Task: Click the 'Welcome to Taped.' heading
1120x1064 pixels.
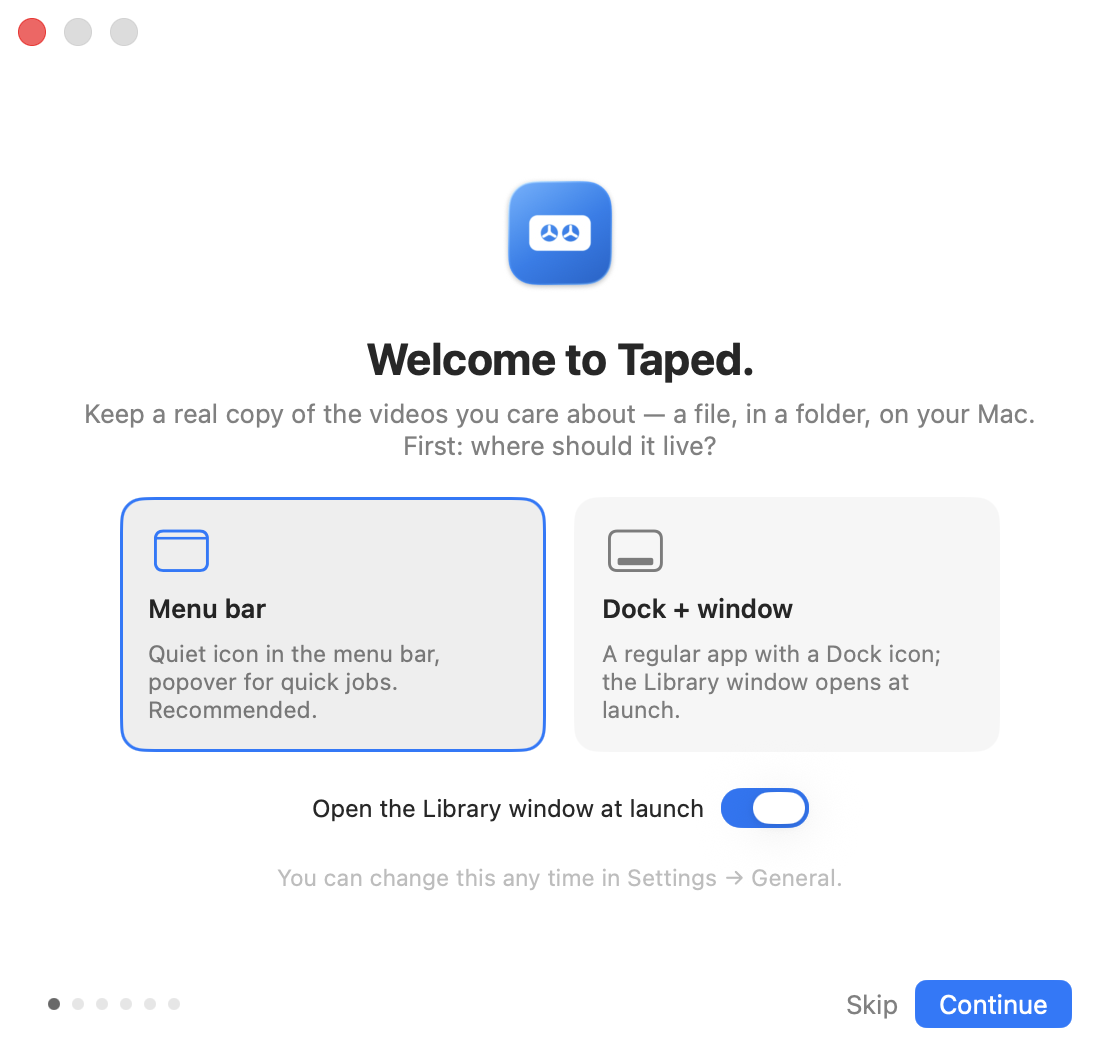Action: [560, 359]
